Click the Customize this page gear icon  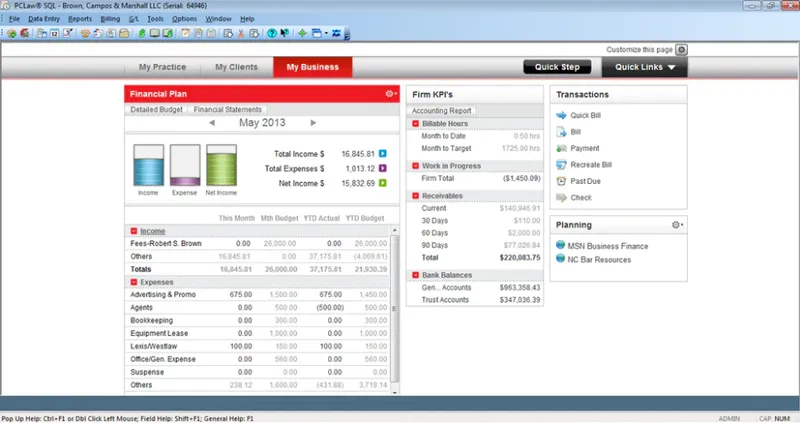[x=681, y=49]
